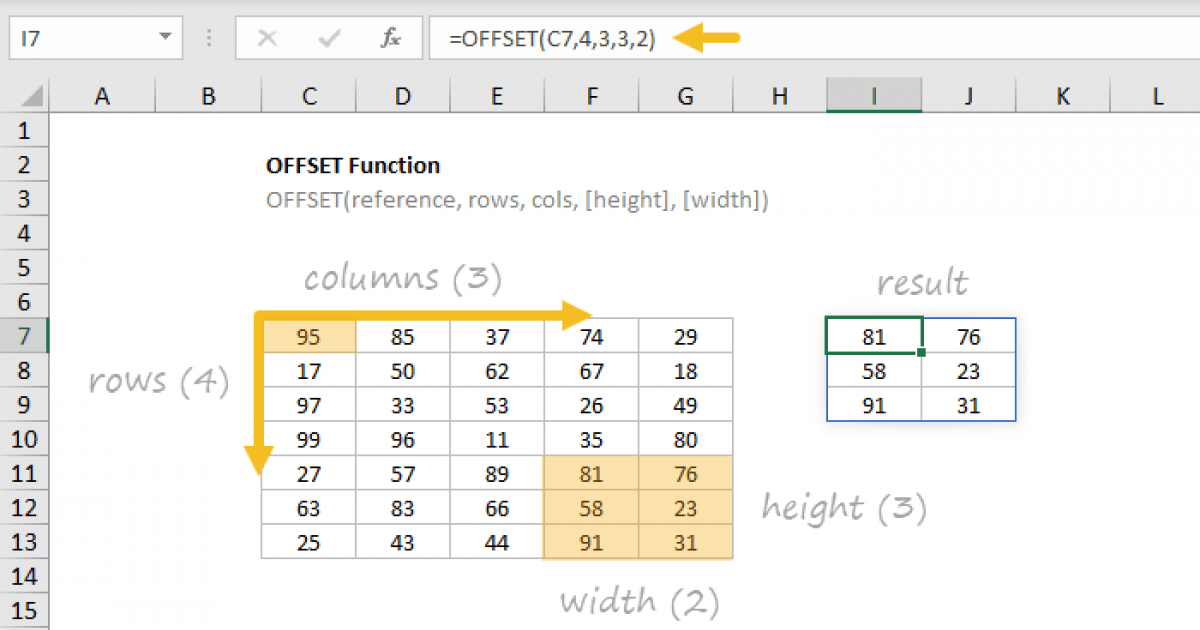Click result cell I7 containing 81
Screen dimensions: 1200x630
click(x=874, y=337)
